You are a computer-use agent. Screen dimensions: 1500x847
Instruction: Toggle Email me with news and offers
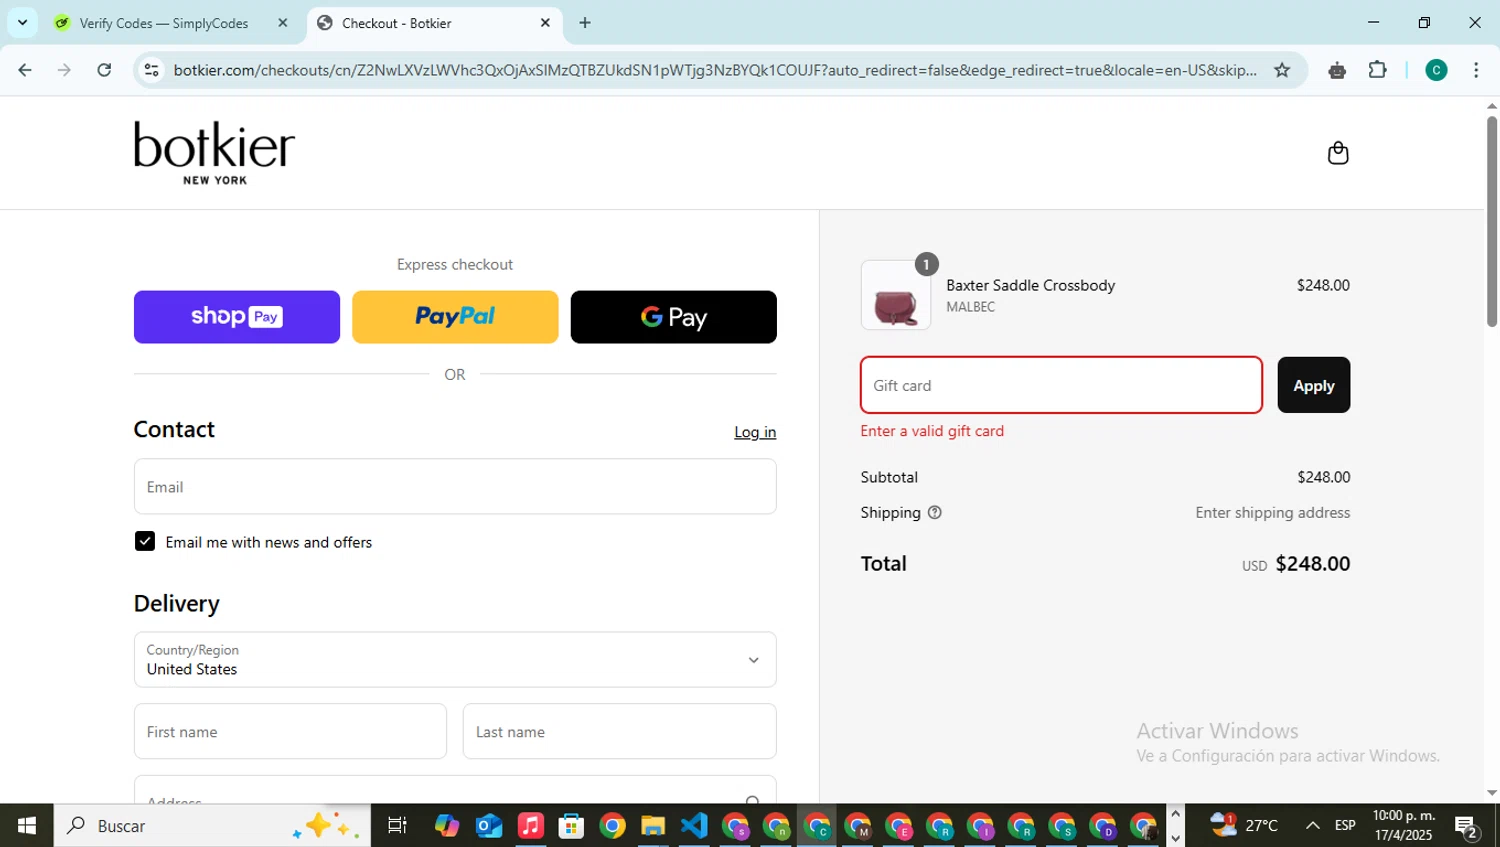point(145,541)
